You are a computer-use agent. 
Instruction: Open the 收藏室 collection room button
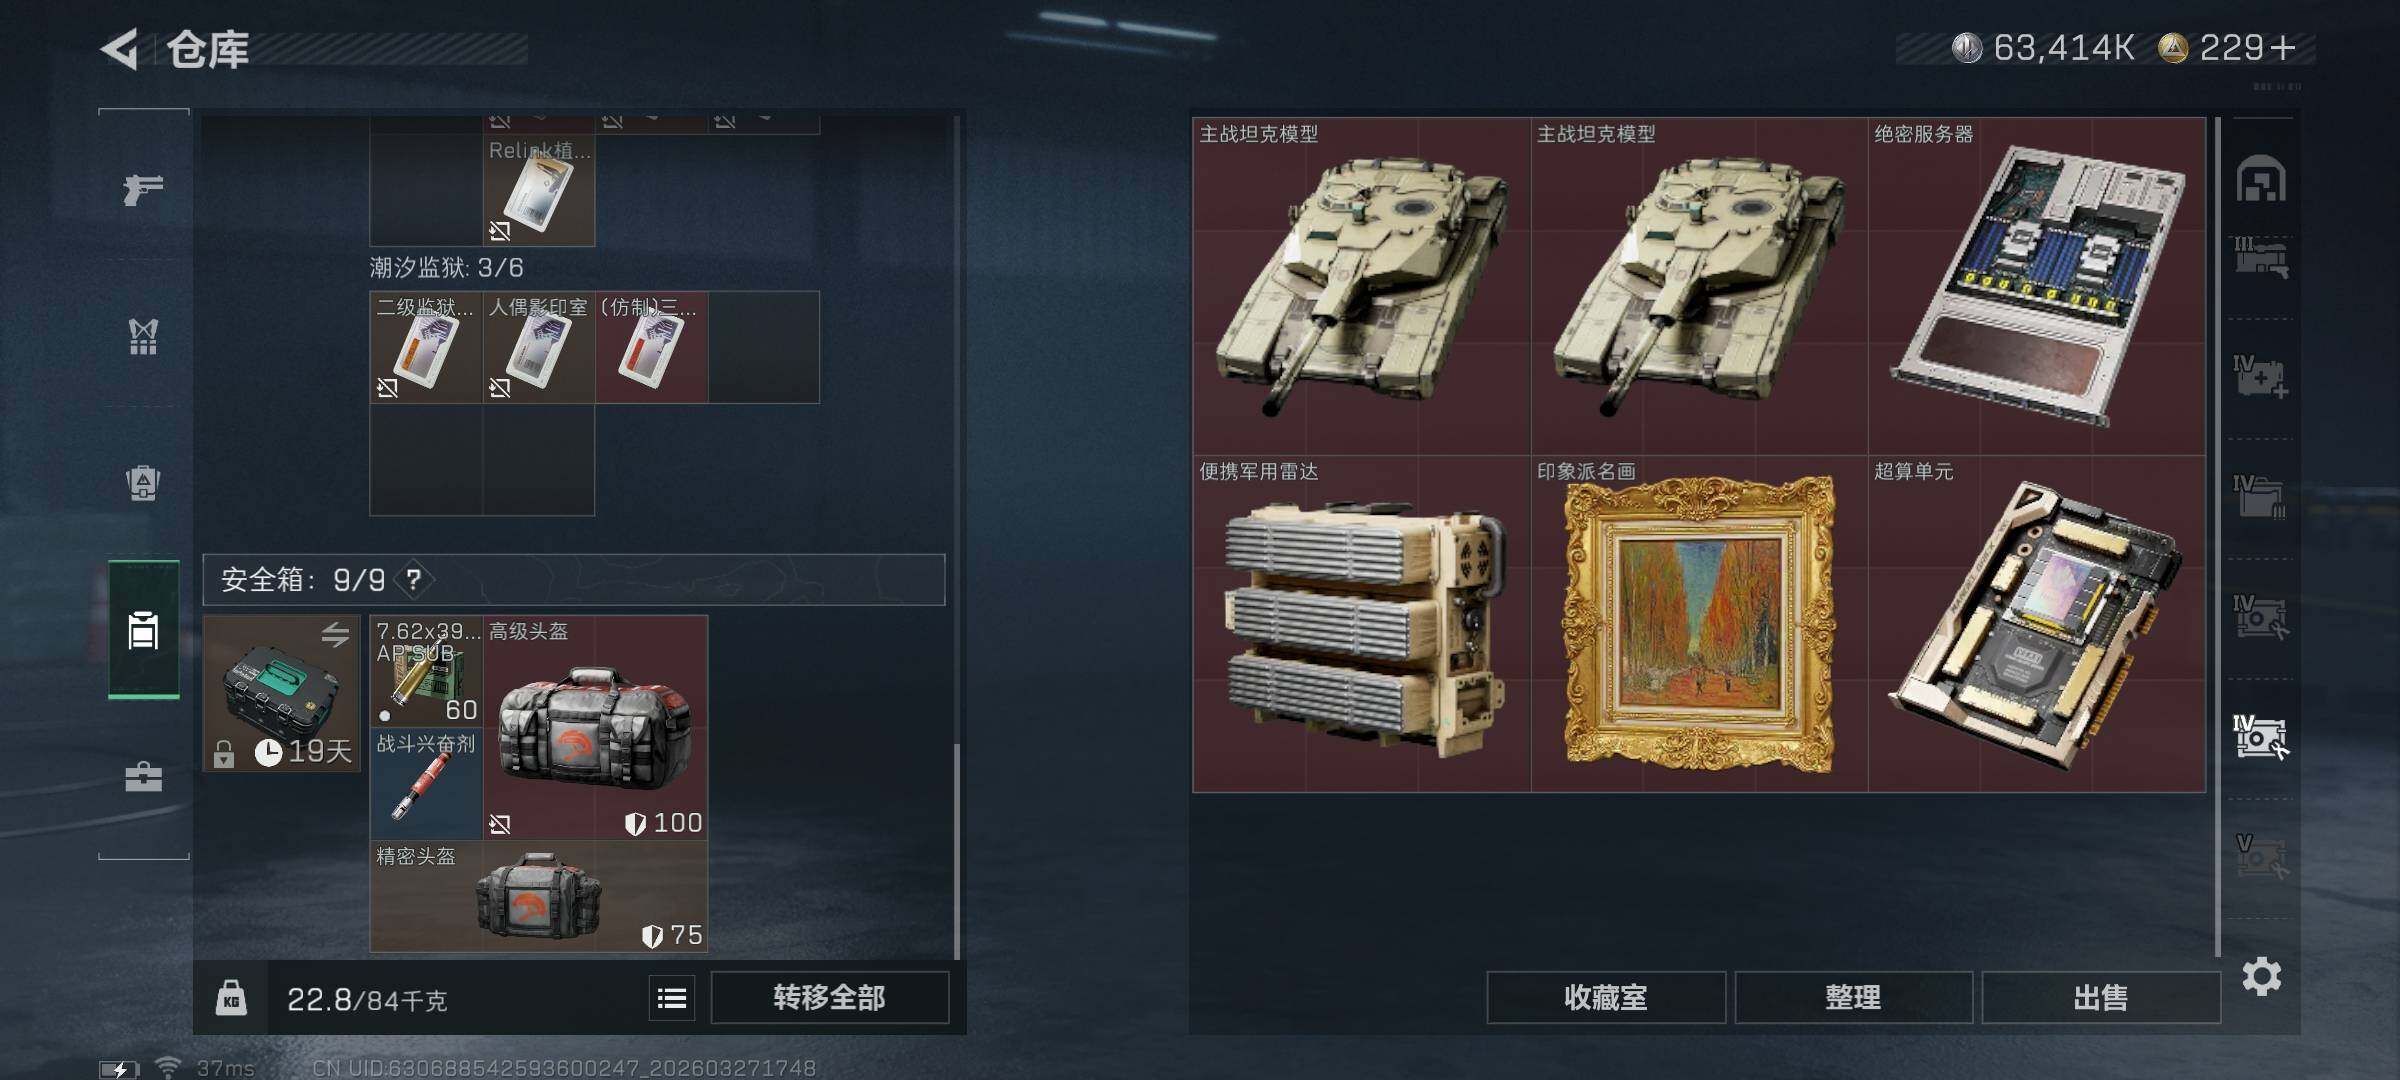coord(1606,997)
